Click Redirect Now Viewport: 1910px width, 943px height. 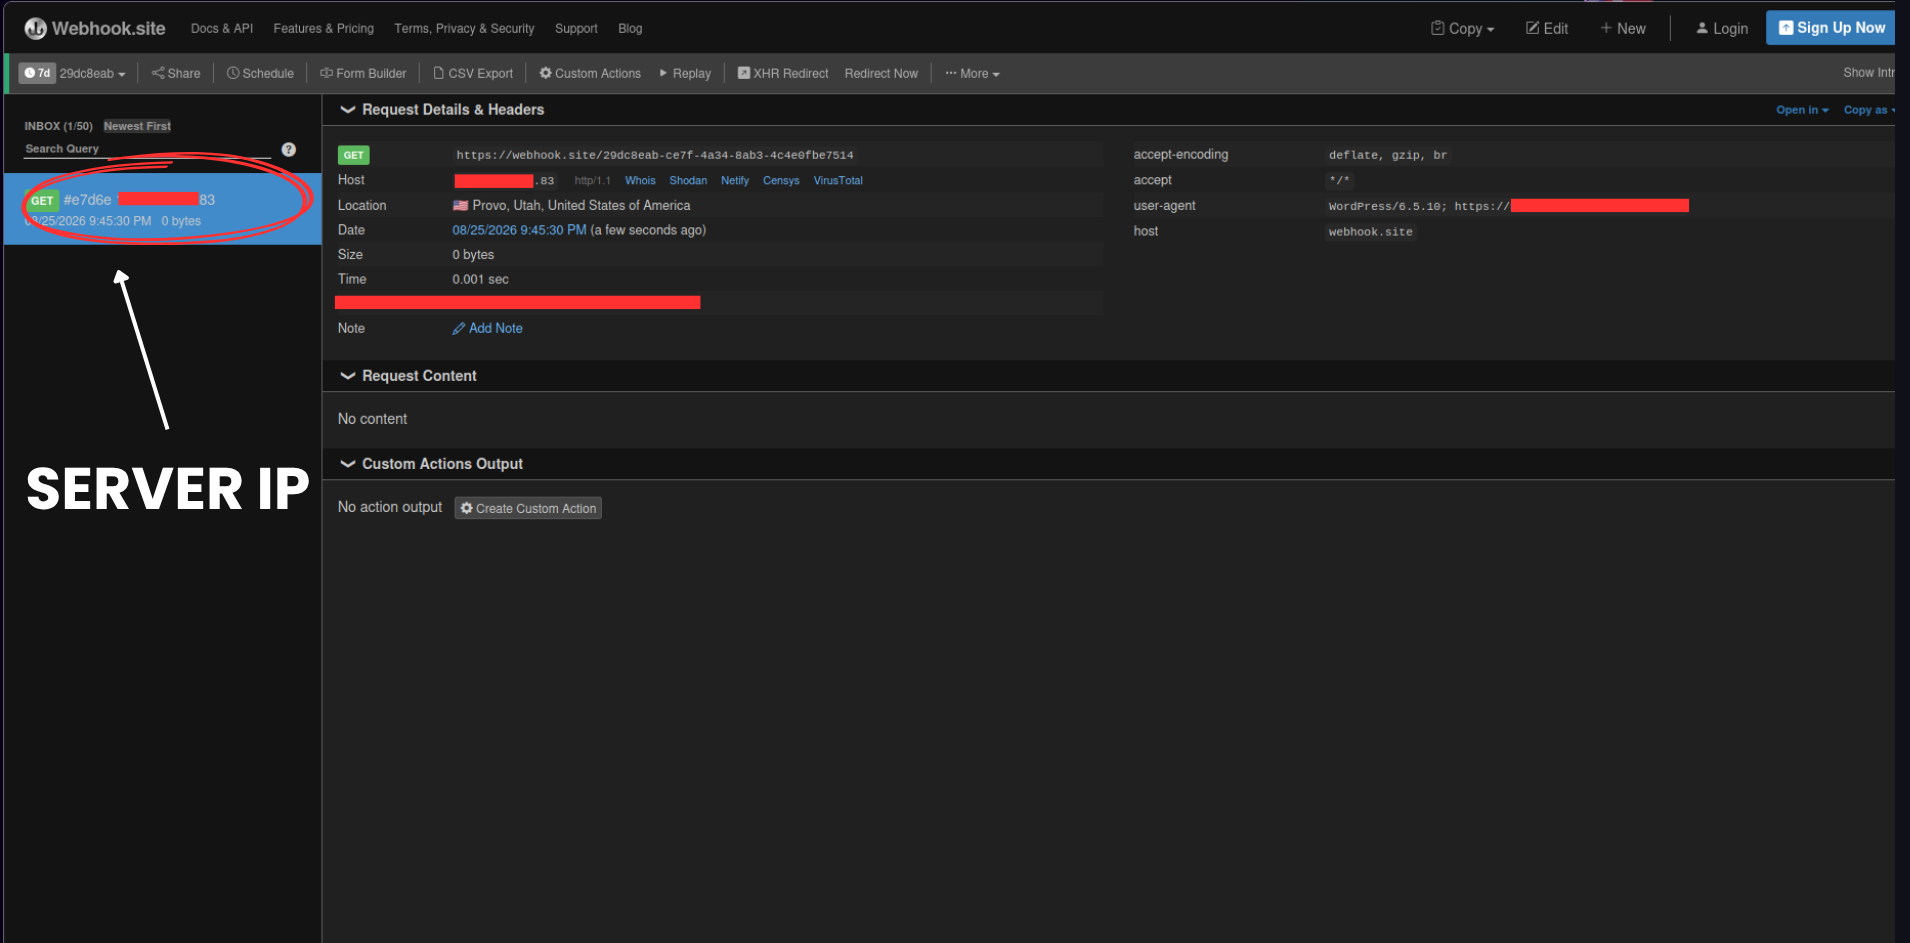pyautogui.click(x=881, y=73)
